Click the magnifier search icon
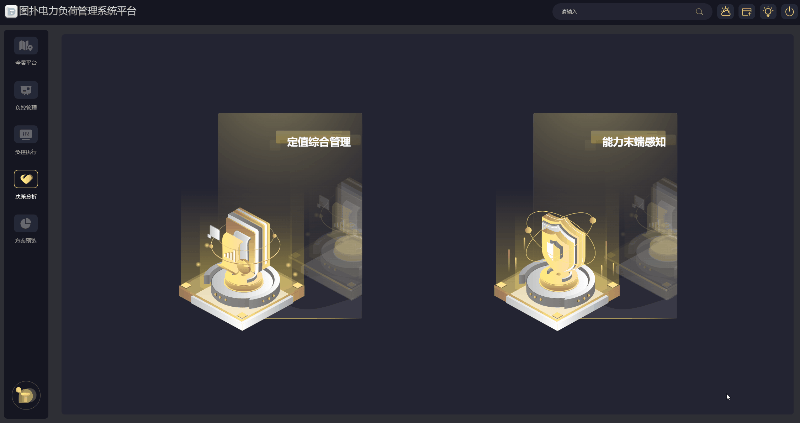The image size is (800, 423). pyautogui.click(x=699, y=11)
